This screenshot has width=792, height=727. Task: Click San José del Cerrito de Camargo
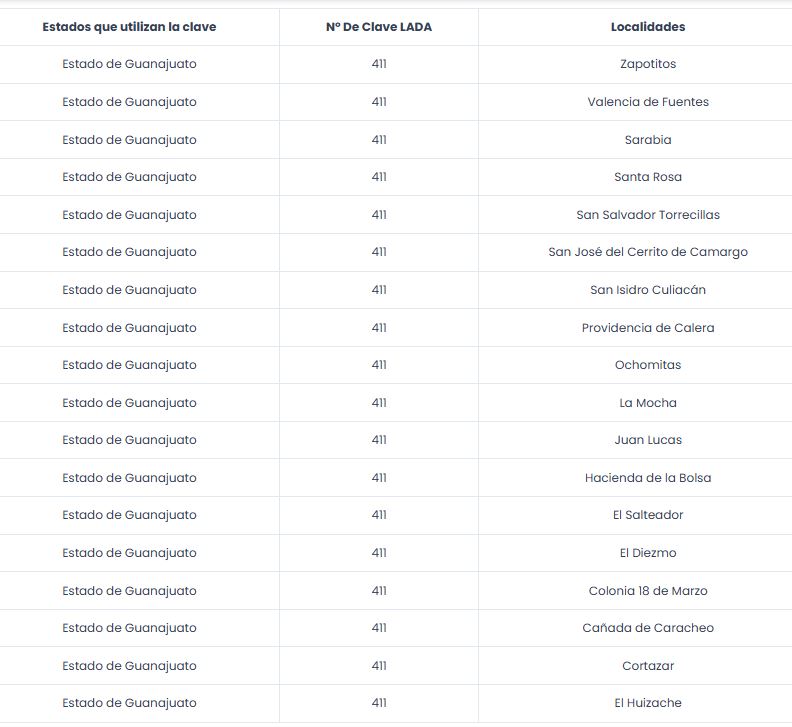point(648,252)
